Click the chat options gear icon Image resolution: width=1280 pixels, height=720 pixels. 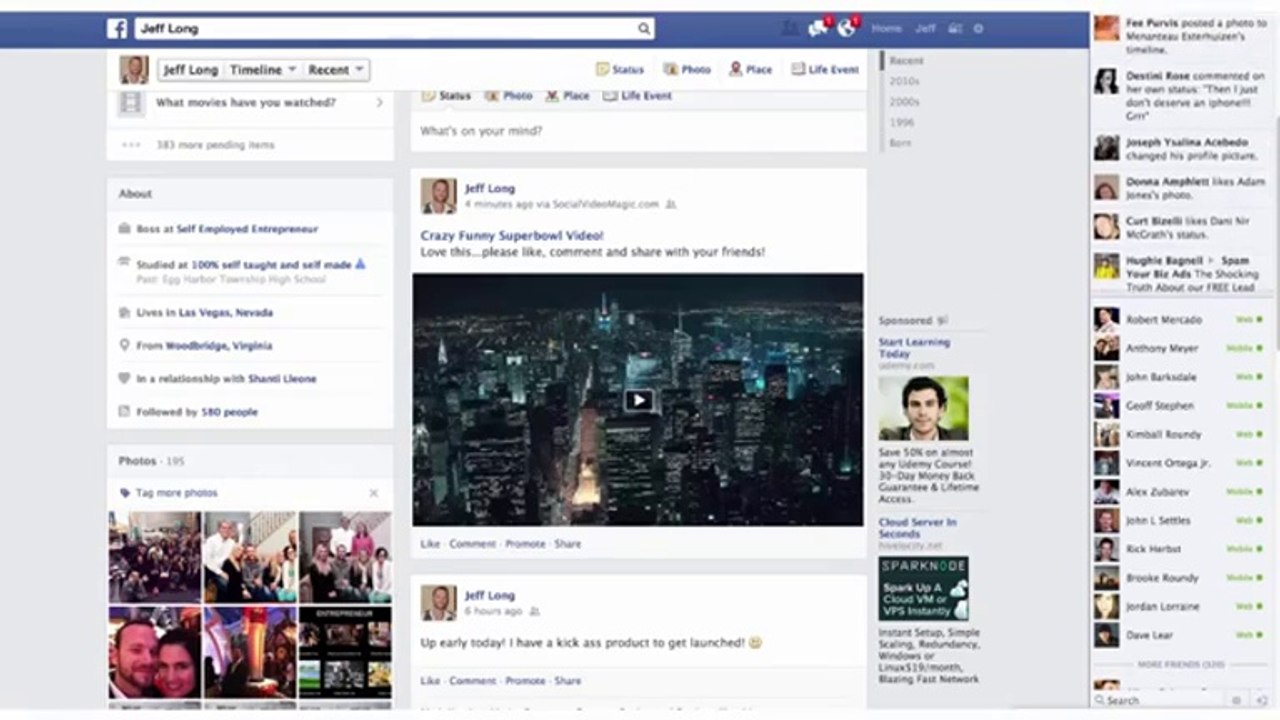click(x=1236, y=701)
